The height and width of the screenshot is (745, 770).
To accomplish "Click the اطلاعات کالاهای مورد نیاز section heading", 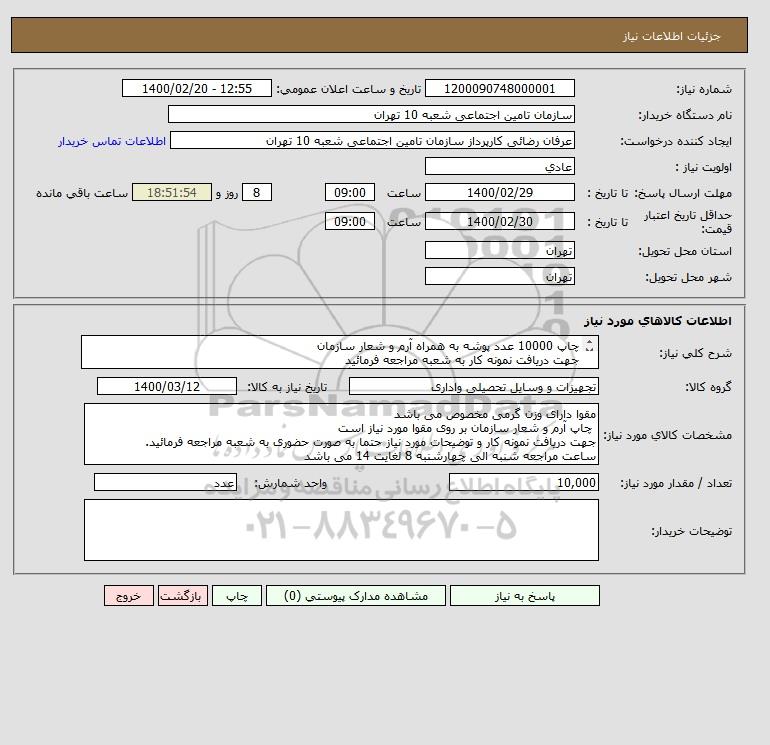I will point(658,321).
